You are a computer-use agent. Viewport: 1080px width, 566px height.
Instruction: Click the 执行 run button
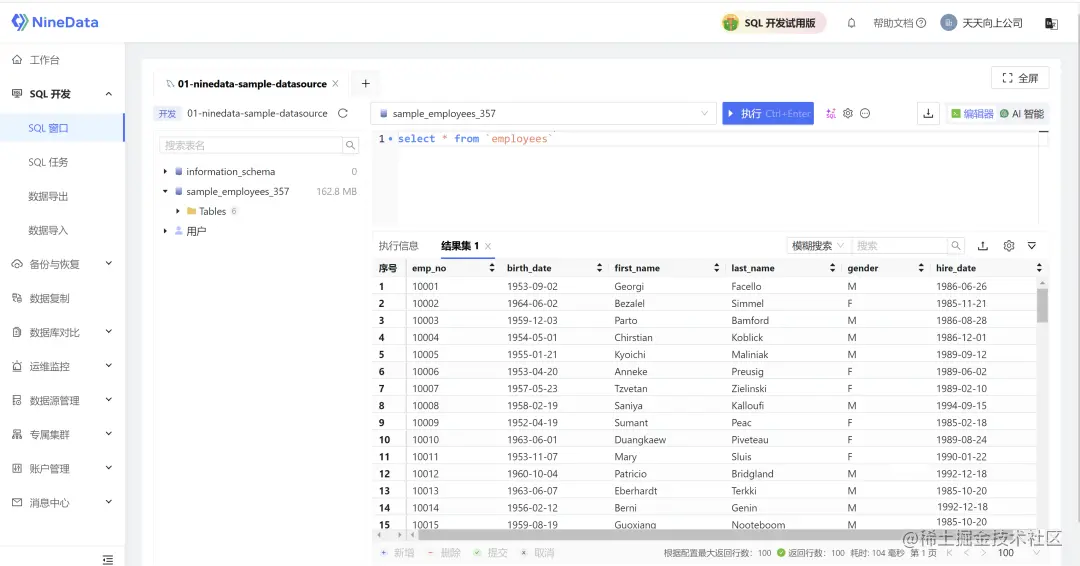768,114
